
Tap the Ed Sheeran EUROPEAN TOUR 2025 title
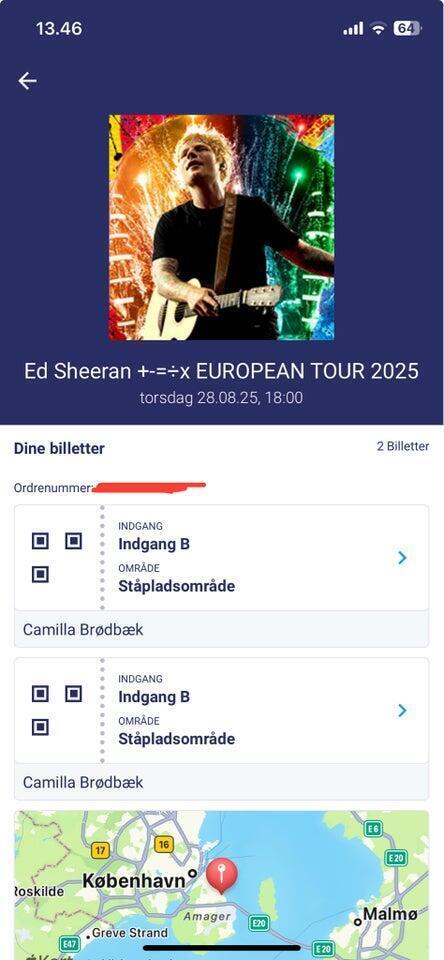click(222, 371)
